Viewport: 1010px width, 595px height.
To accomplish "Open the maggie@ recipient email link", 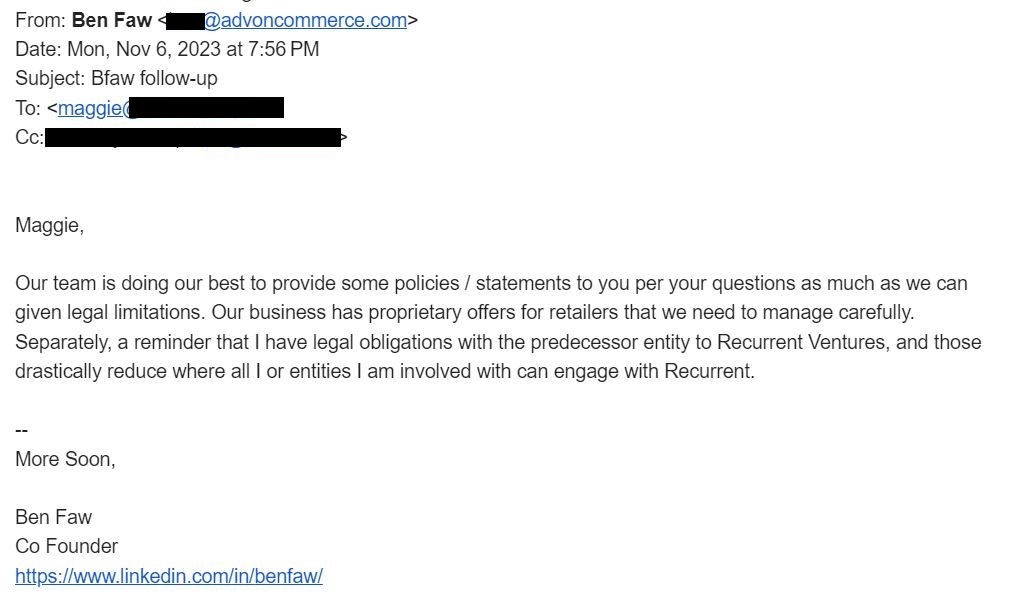I will click(92, 108).
